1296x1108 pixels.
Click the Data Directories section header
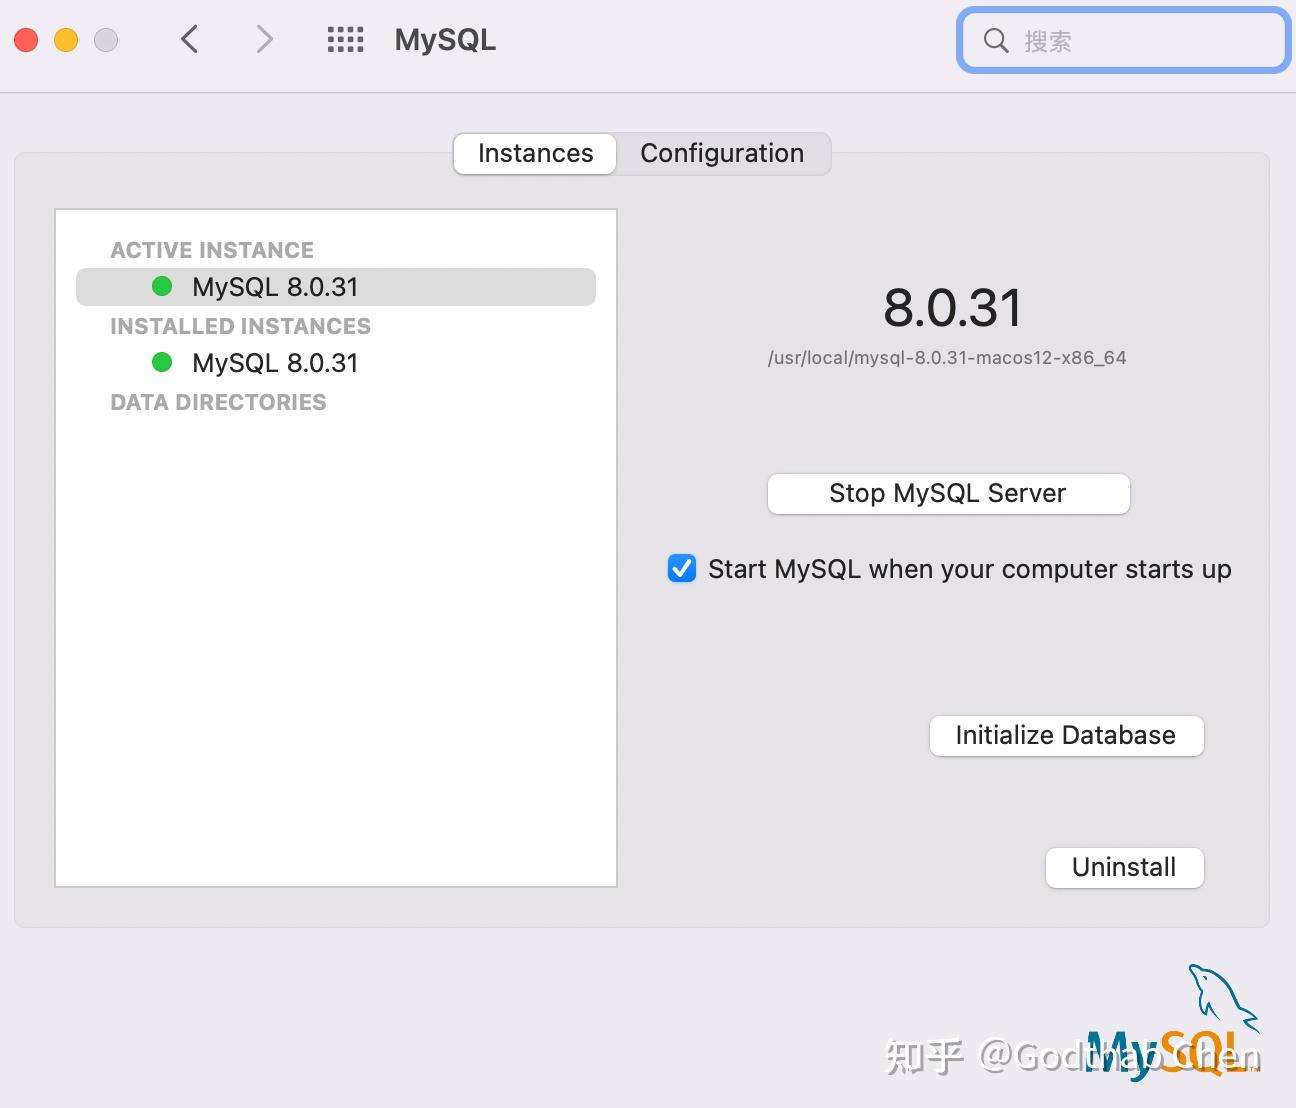pos(218,402)
